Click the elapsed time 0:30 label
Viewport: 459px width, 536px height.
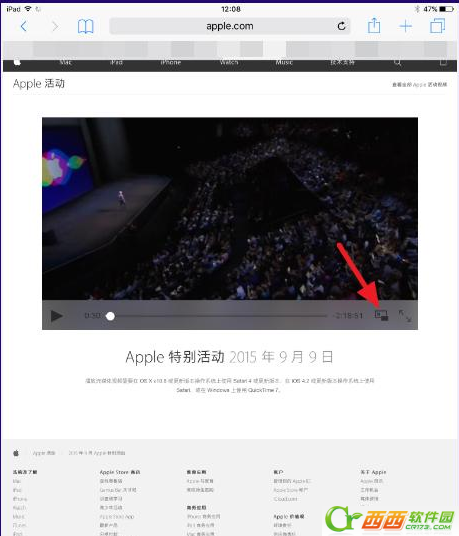point(92,315)
